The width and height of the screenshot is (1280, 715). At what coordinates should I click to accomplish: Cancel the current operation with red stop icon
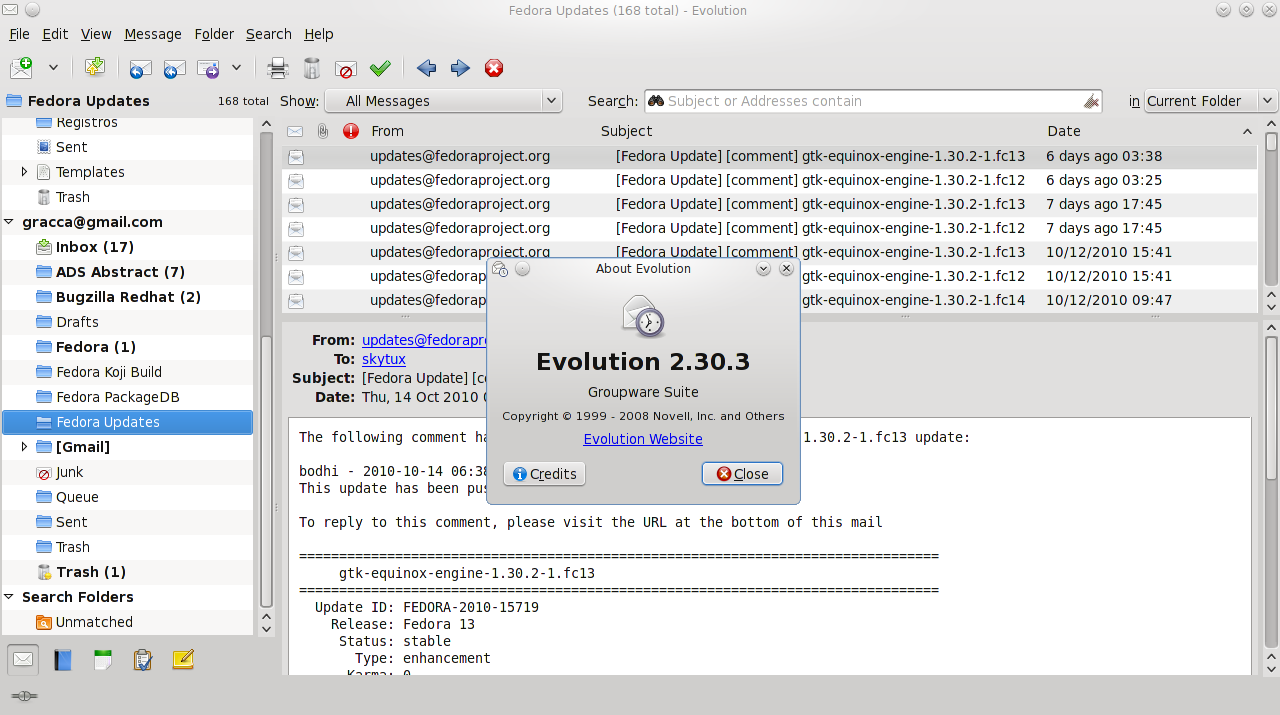point(494,68)
